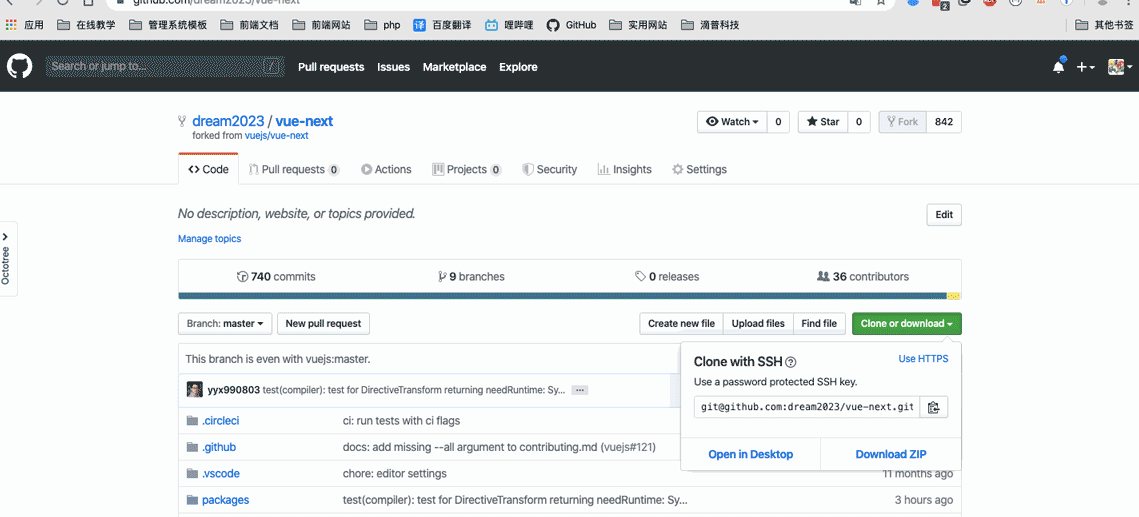Expand the commit message ellipsis button
Image resolution: width=1139 pixels, height=517 pixels.
point(579,390)
